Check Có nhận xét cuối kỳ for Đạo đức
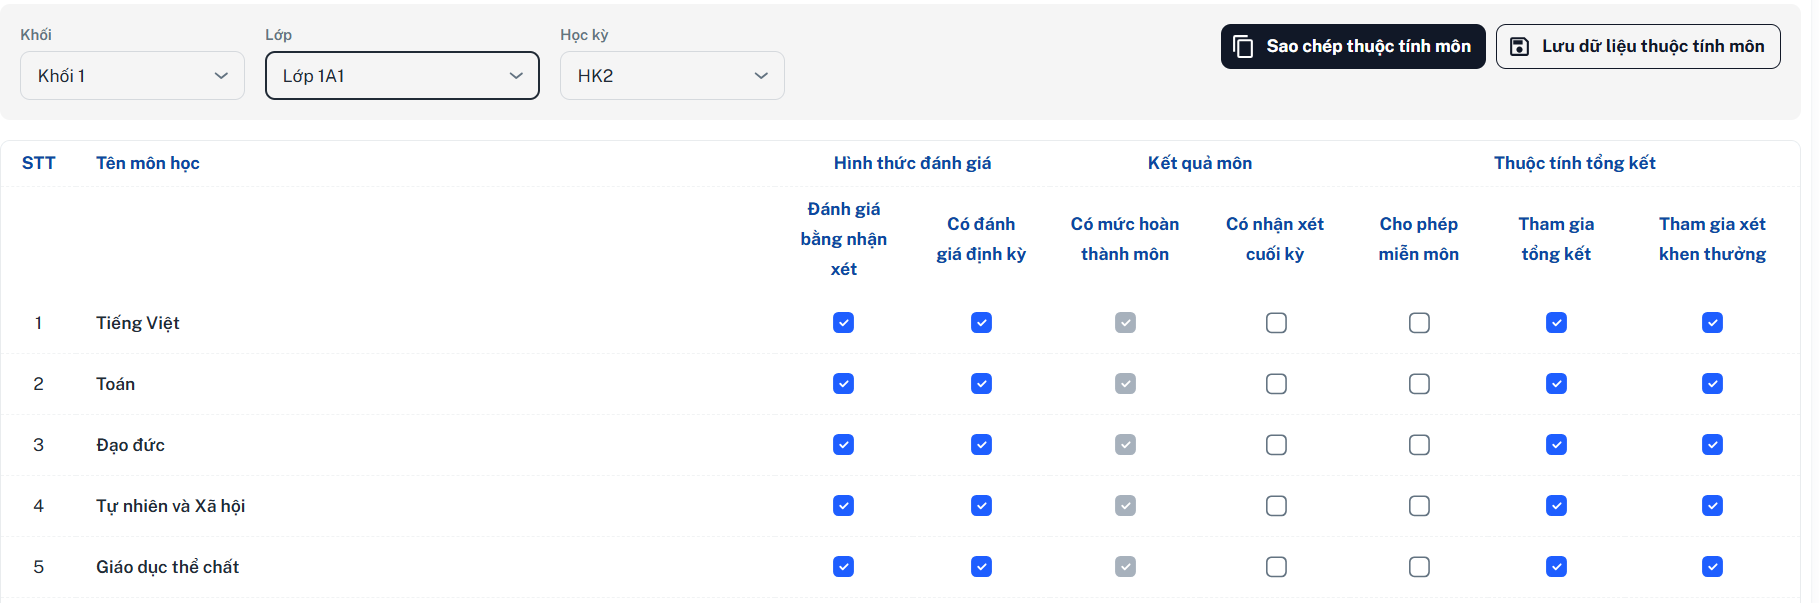The image size is (1819, 603). click(1276, 445)
